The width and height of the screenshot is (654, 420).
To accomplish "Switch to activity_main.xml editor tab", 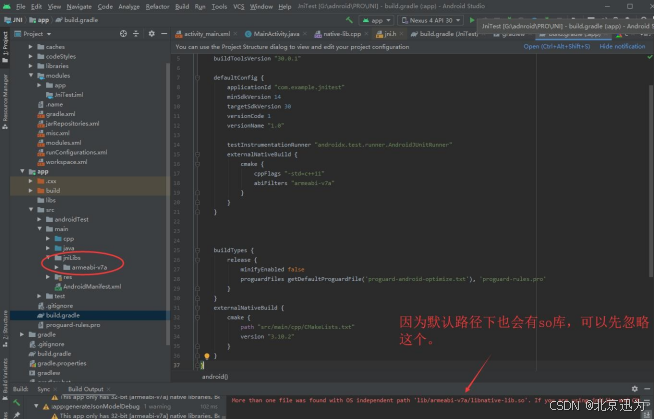I will tap(207, 34).
